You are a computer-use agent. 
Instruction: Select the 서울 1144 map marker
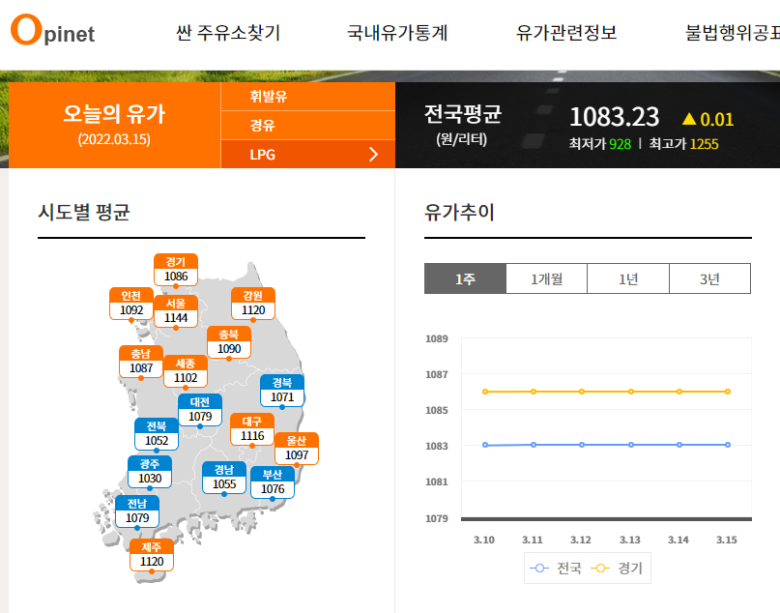click(176, 311)
